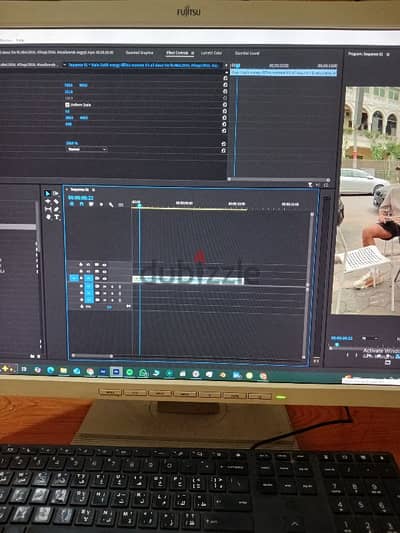The height and width of the screenshot is (533, 400).
Task: Switch to Effect Controls tab
Action: [x=177, y=53]
